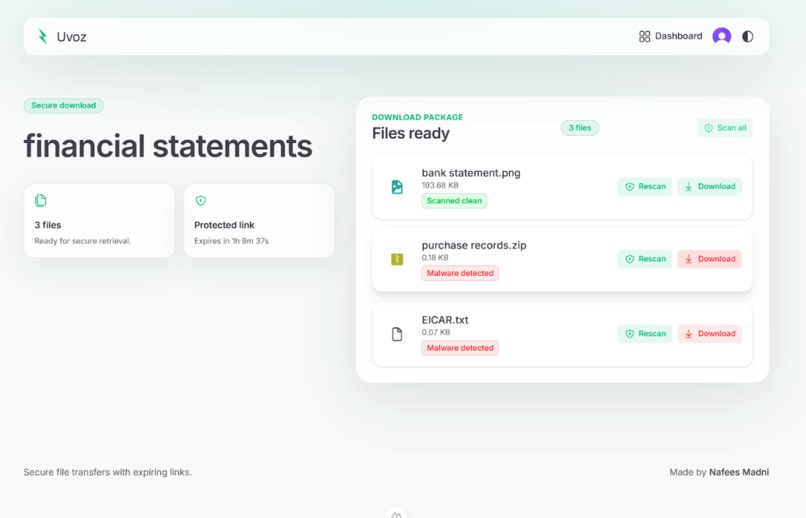Click the Expires in 1h 9m 37s text
Screen dimensions: 806x518
231,241
